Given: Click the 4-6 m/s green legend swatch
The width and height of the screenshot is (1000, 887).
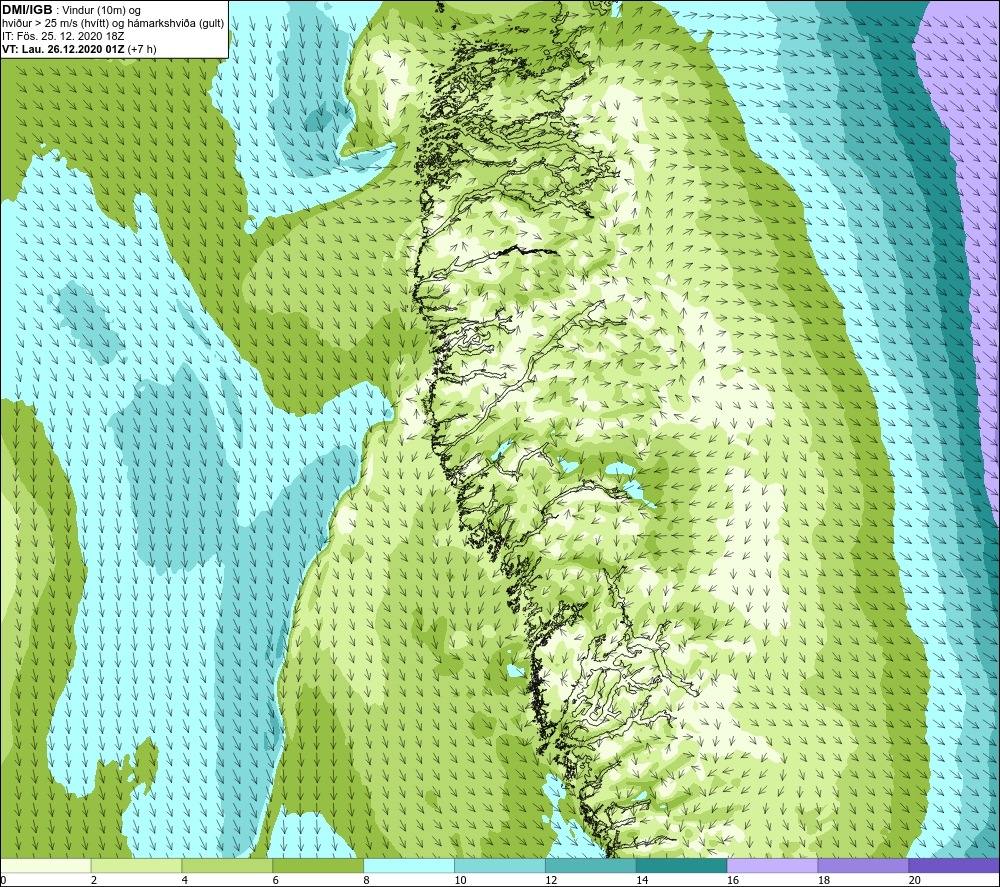Looking at the screenshot, I should [227, 865].
